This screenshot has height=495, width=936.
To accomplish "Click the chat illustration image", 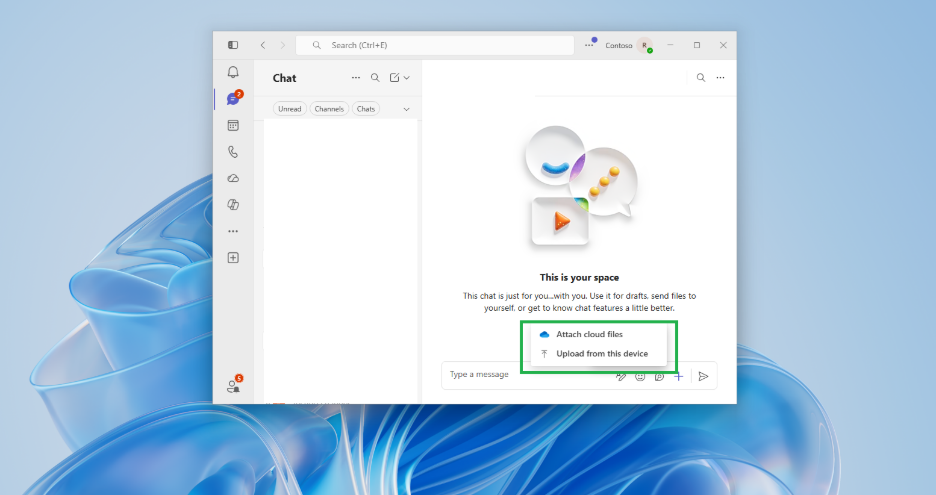I will [580, 186].
